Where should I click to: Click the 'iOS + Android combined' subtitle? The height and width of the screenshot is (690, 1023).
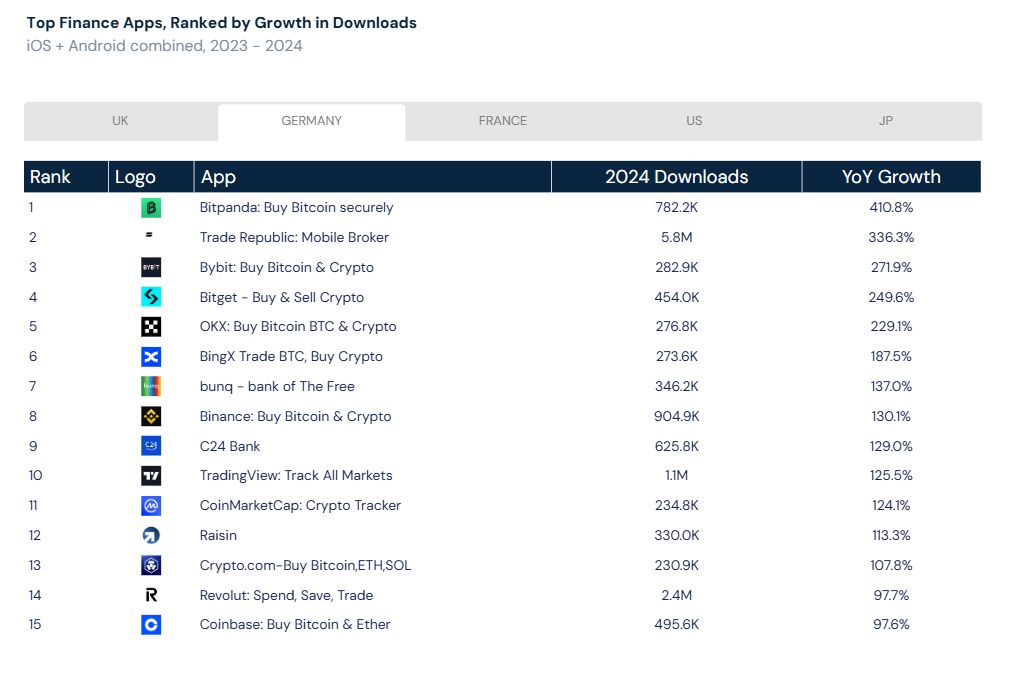pyautogui.click(x=164, y=46)
